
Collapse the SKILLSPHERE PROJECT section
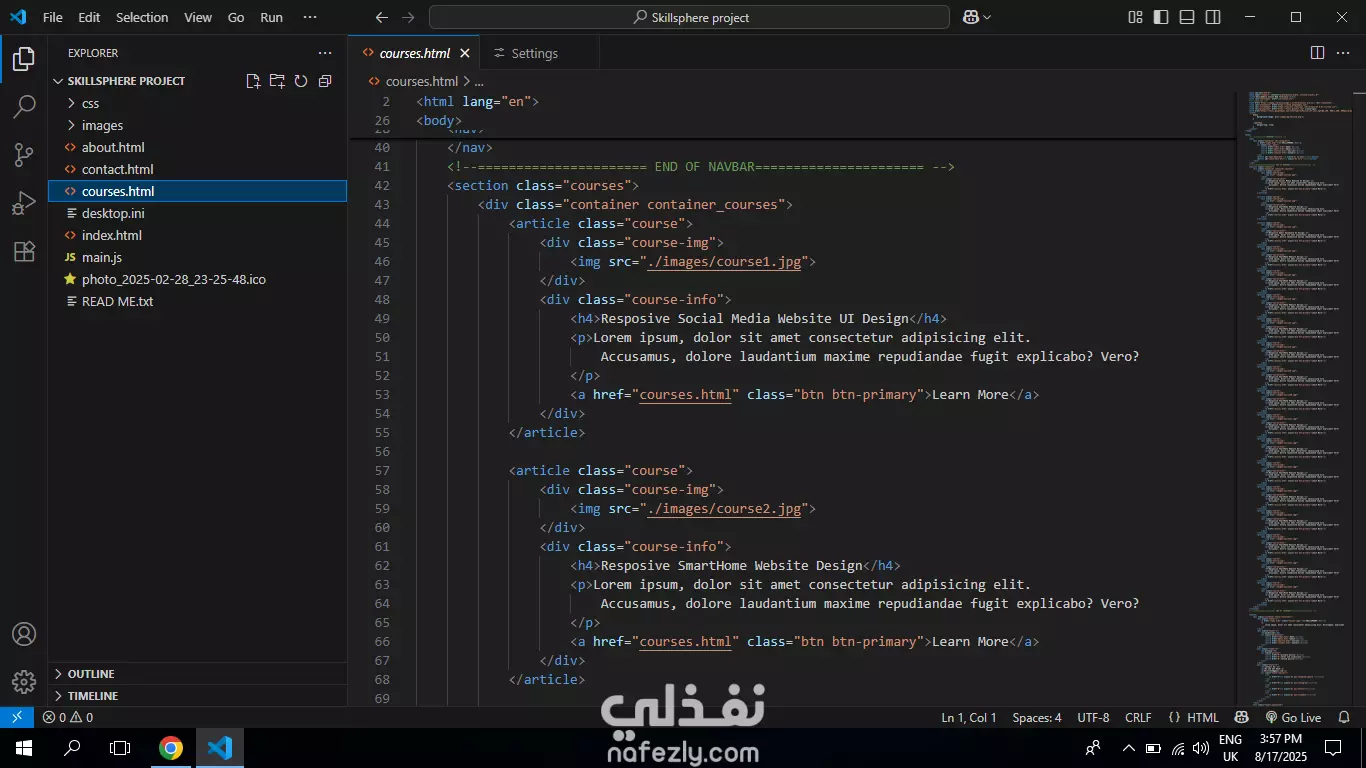click(126, 81)
